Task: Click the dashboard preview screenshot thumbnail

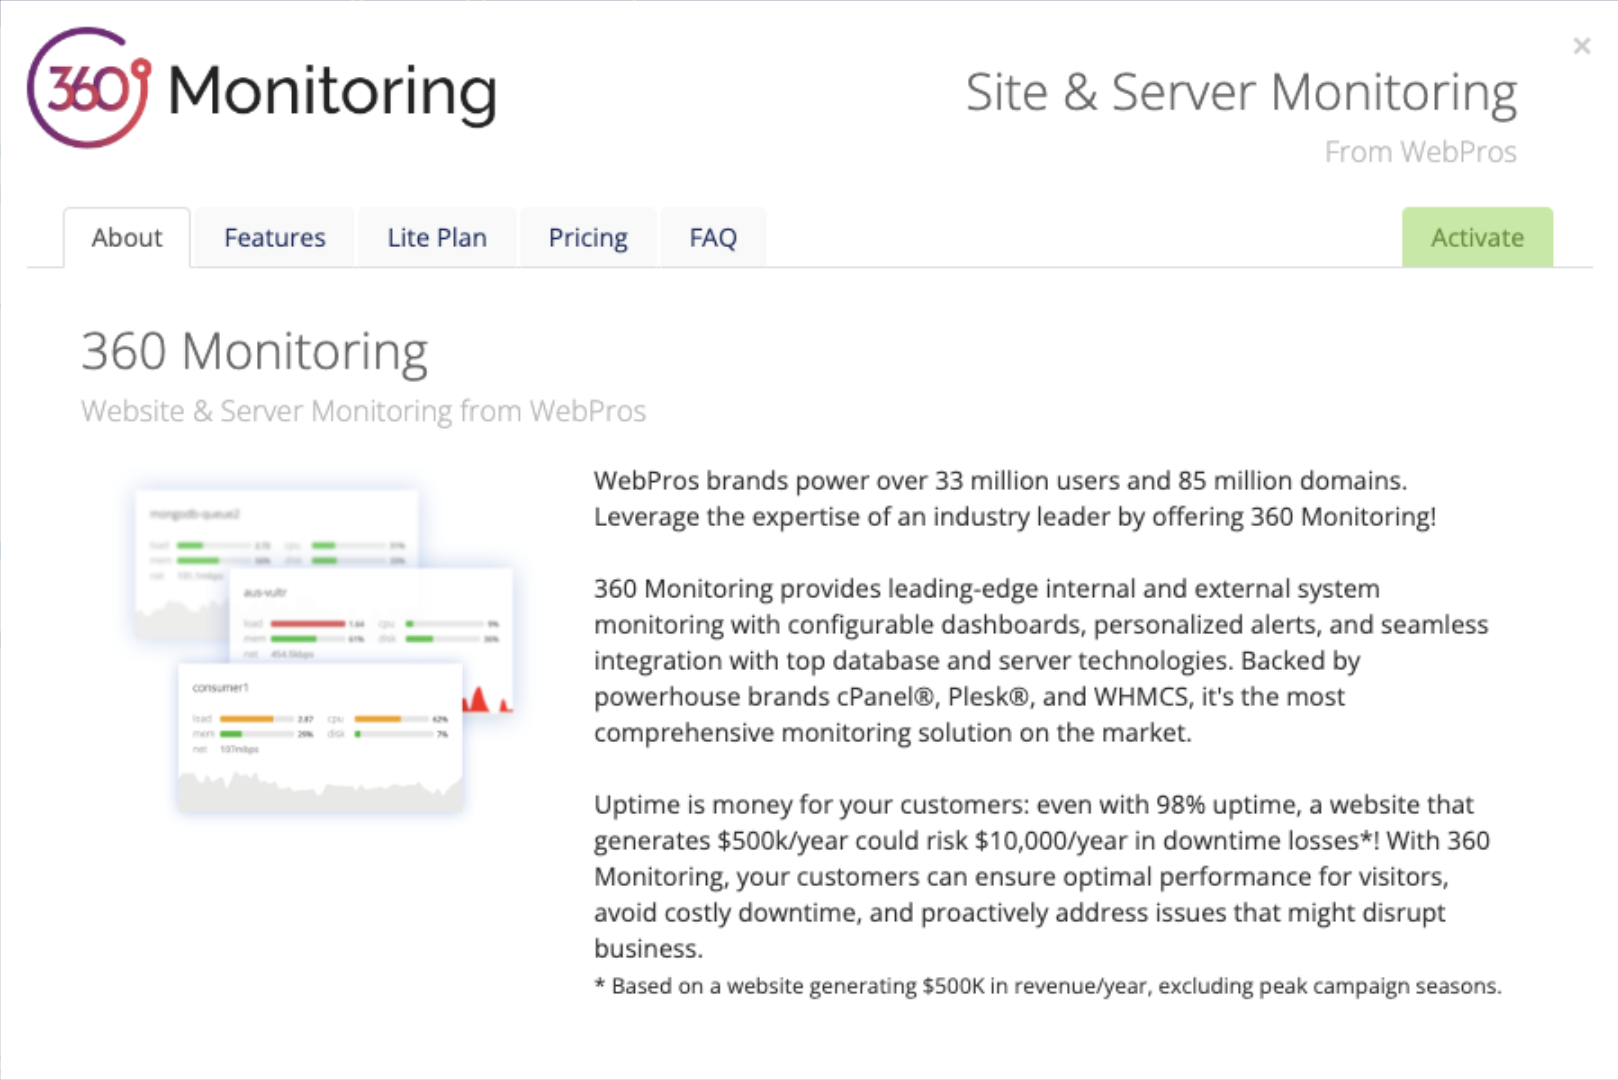Action: (322, 651)
